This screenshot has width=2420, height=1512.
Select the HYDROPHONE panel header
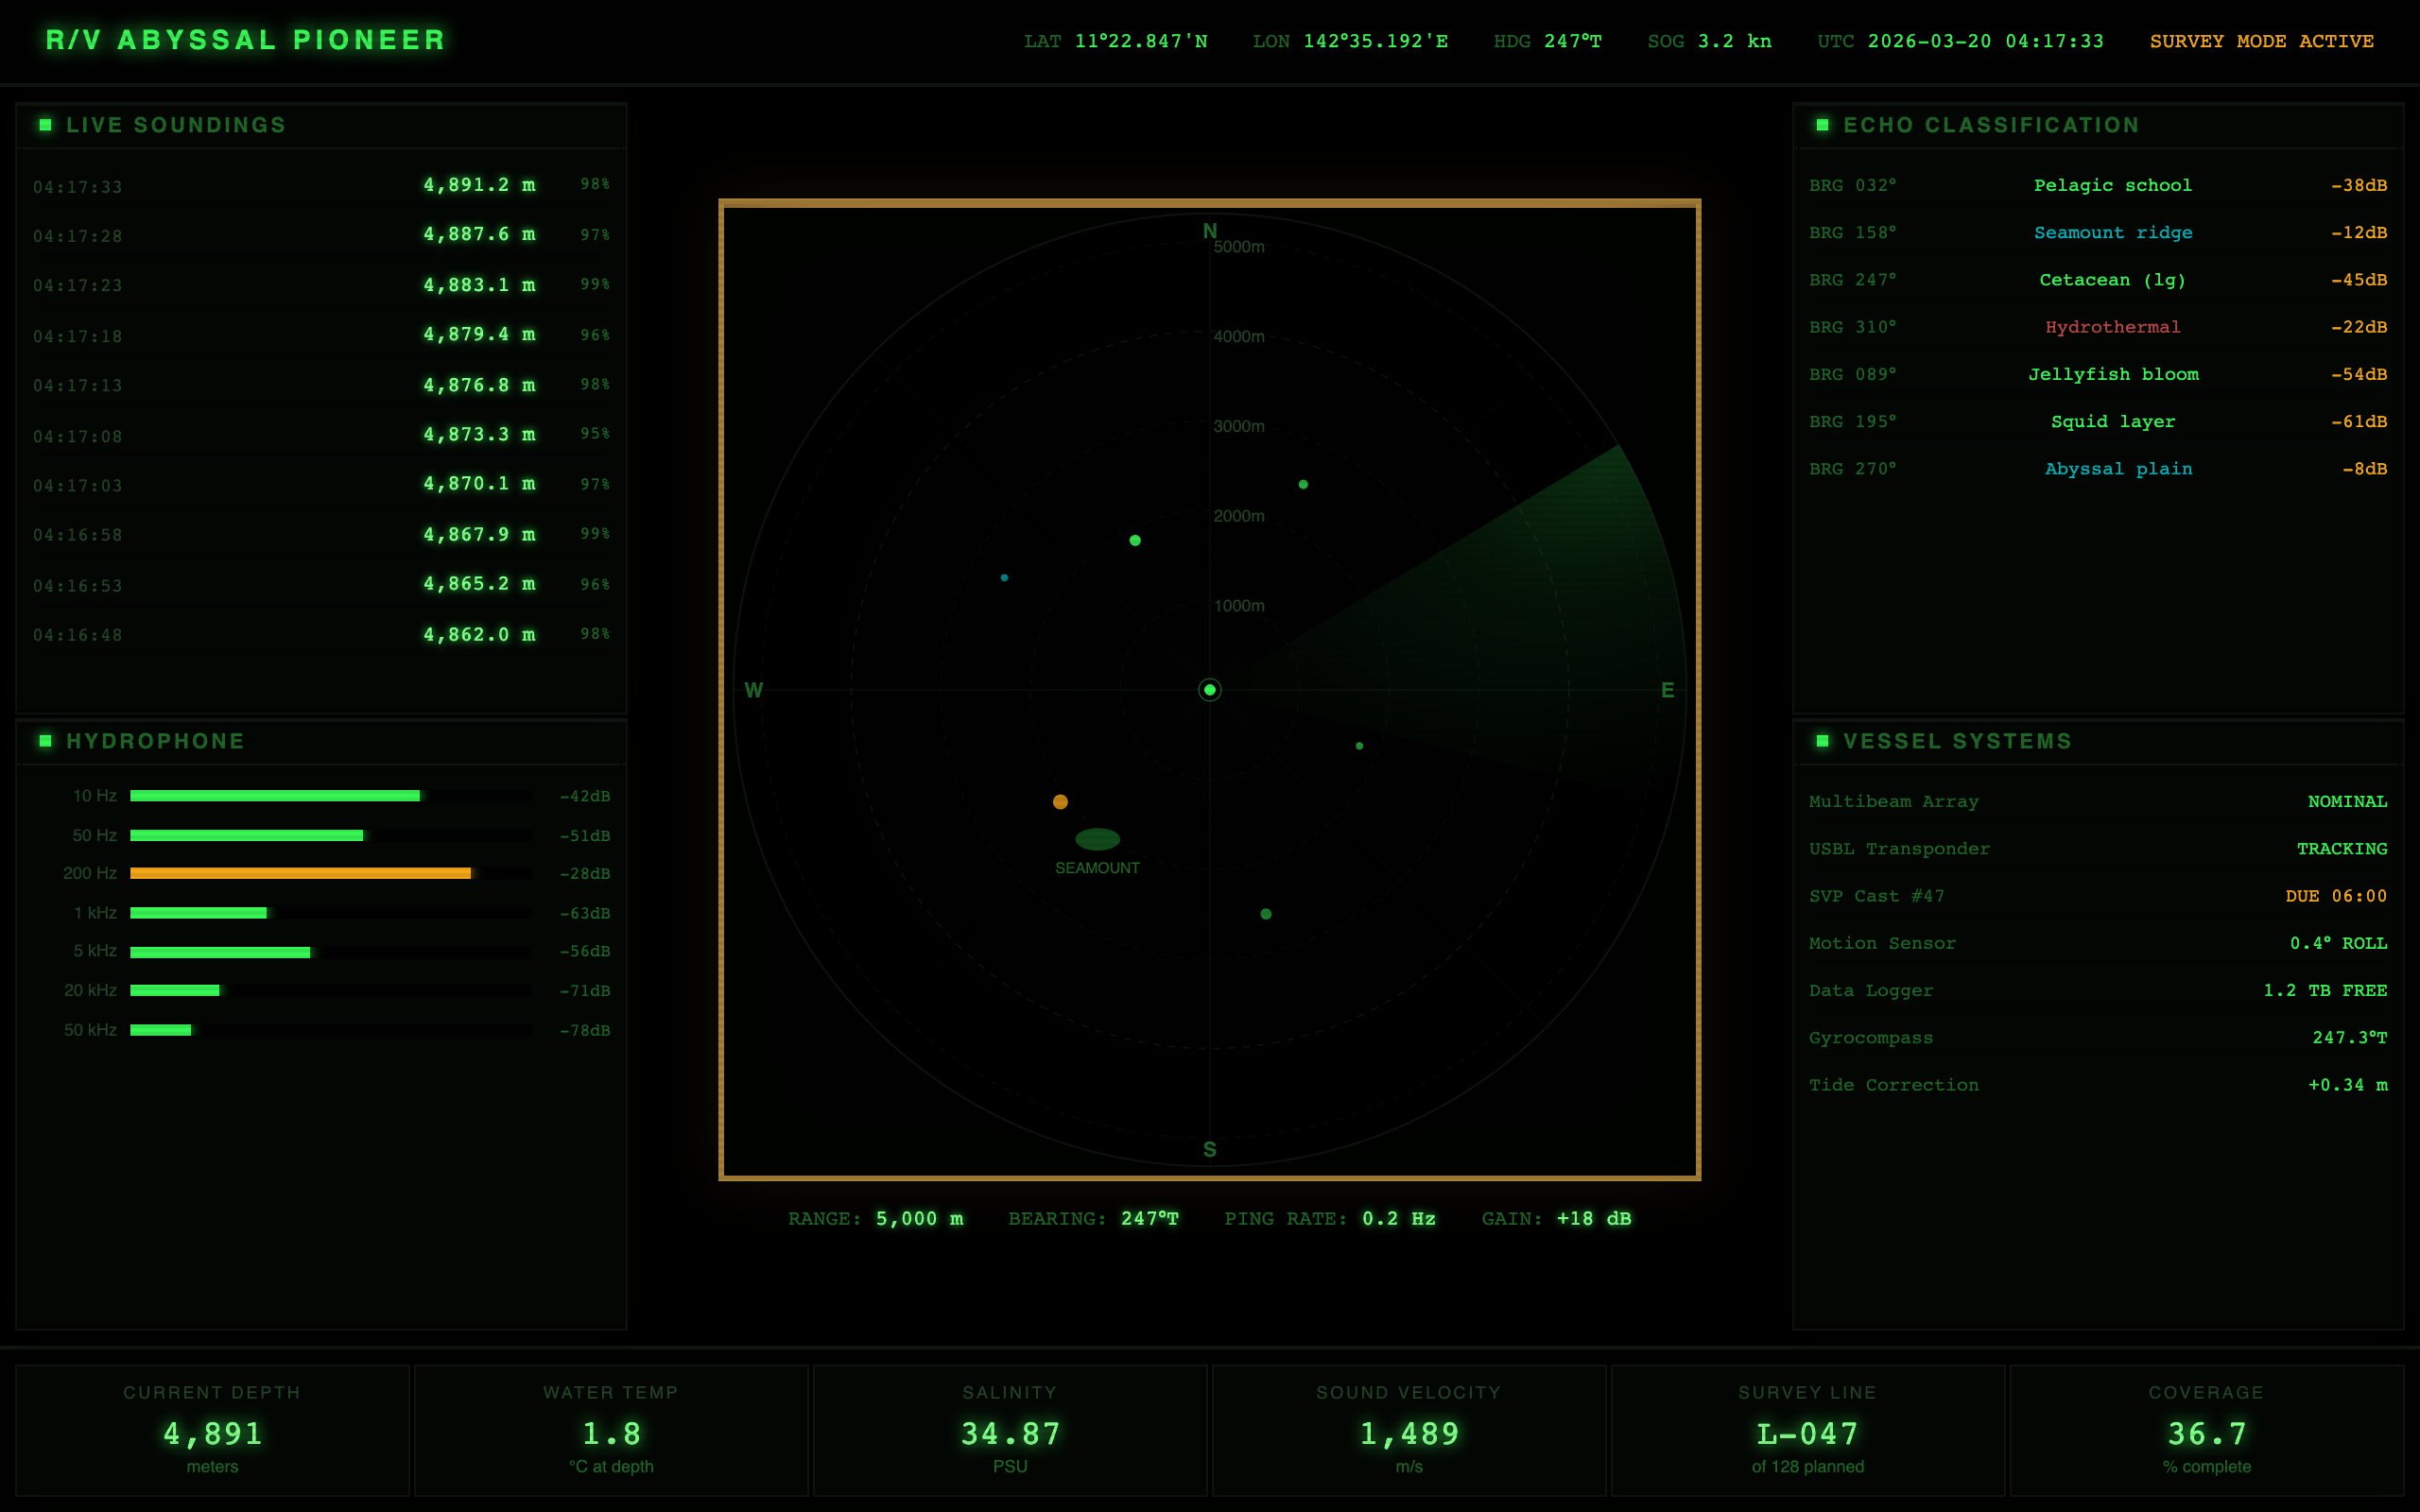click(x=155, y=741)
